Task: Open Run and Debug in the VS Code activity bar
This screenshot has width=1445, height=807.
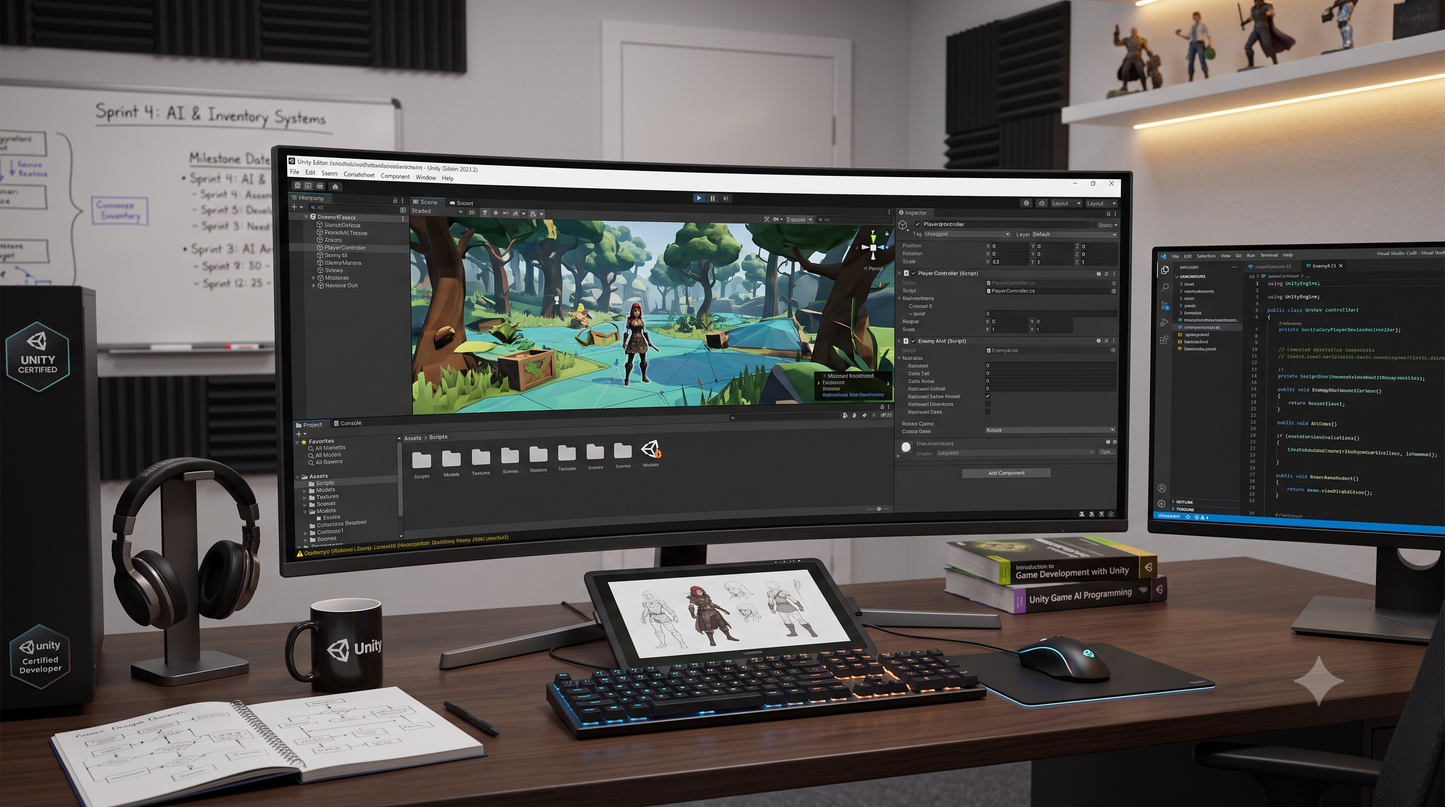Action: (x=1165, y=322)
